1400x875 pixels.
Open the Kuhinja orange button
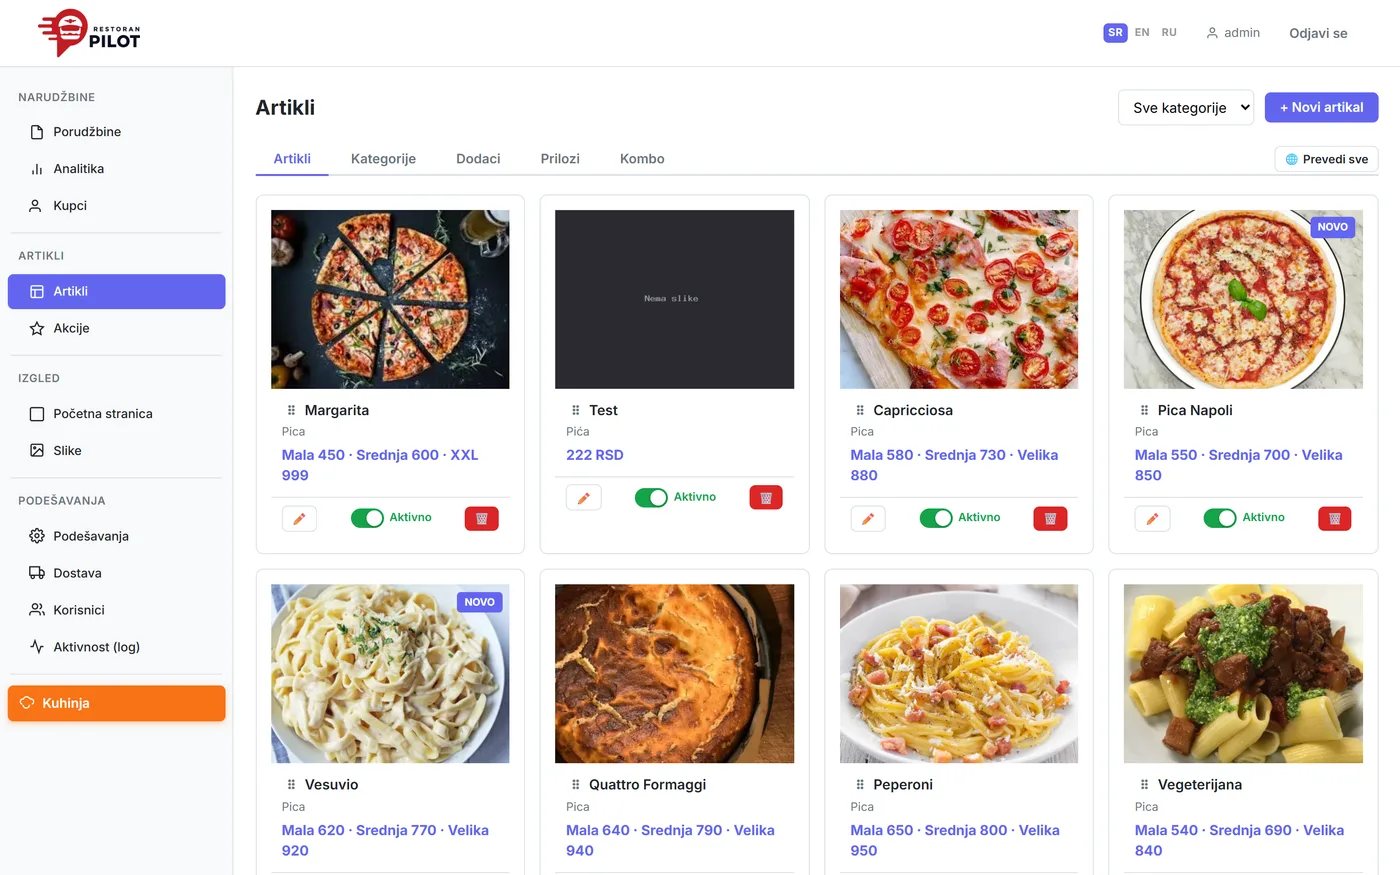117,703
